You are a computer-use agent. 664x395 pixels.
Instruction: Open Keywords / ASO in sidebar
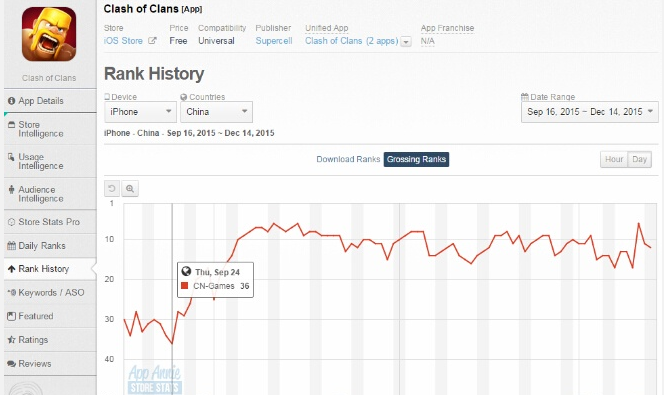click(50, 293)
